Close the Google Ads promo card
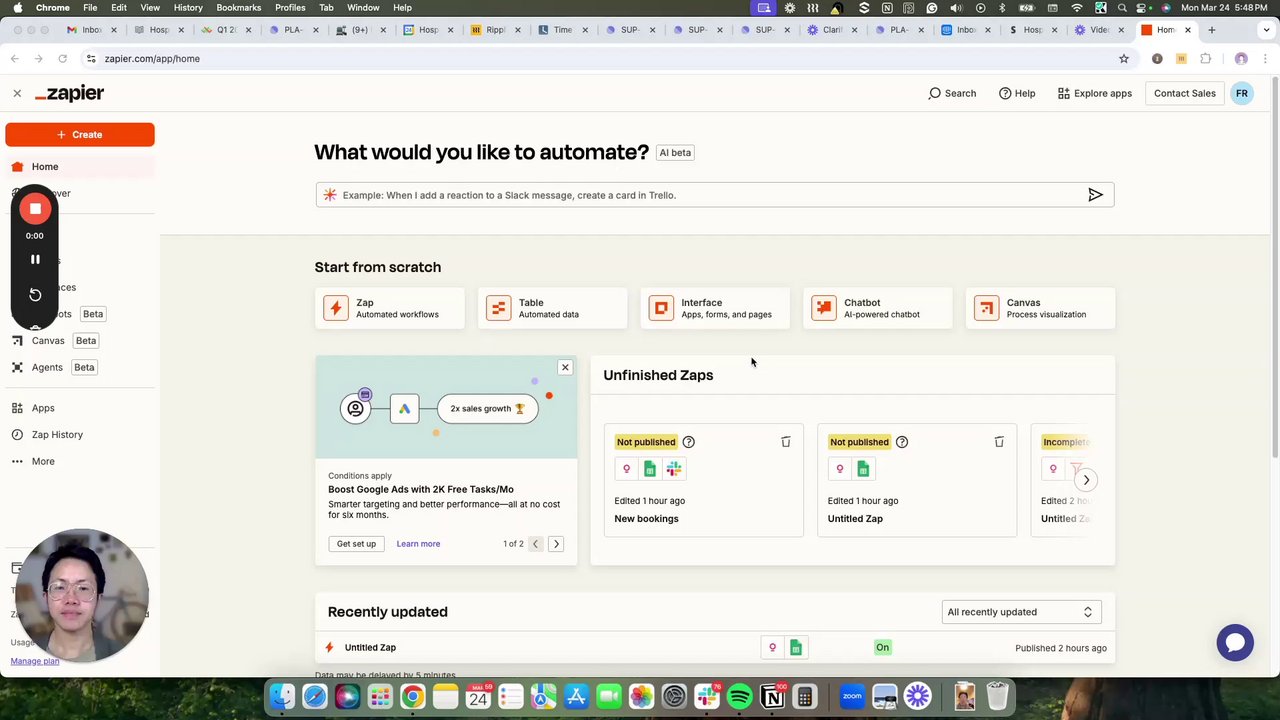1280x720 pixels. click(565, 367)
